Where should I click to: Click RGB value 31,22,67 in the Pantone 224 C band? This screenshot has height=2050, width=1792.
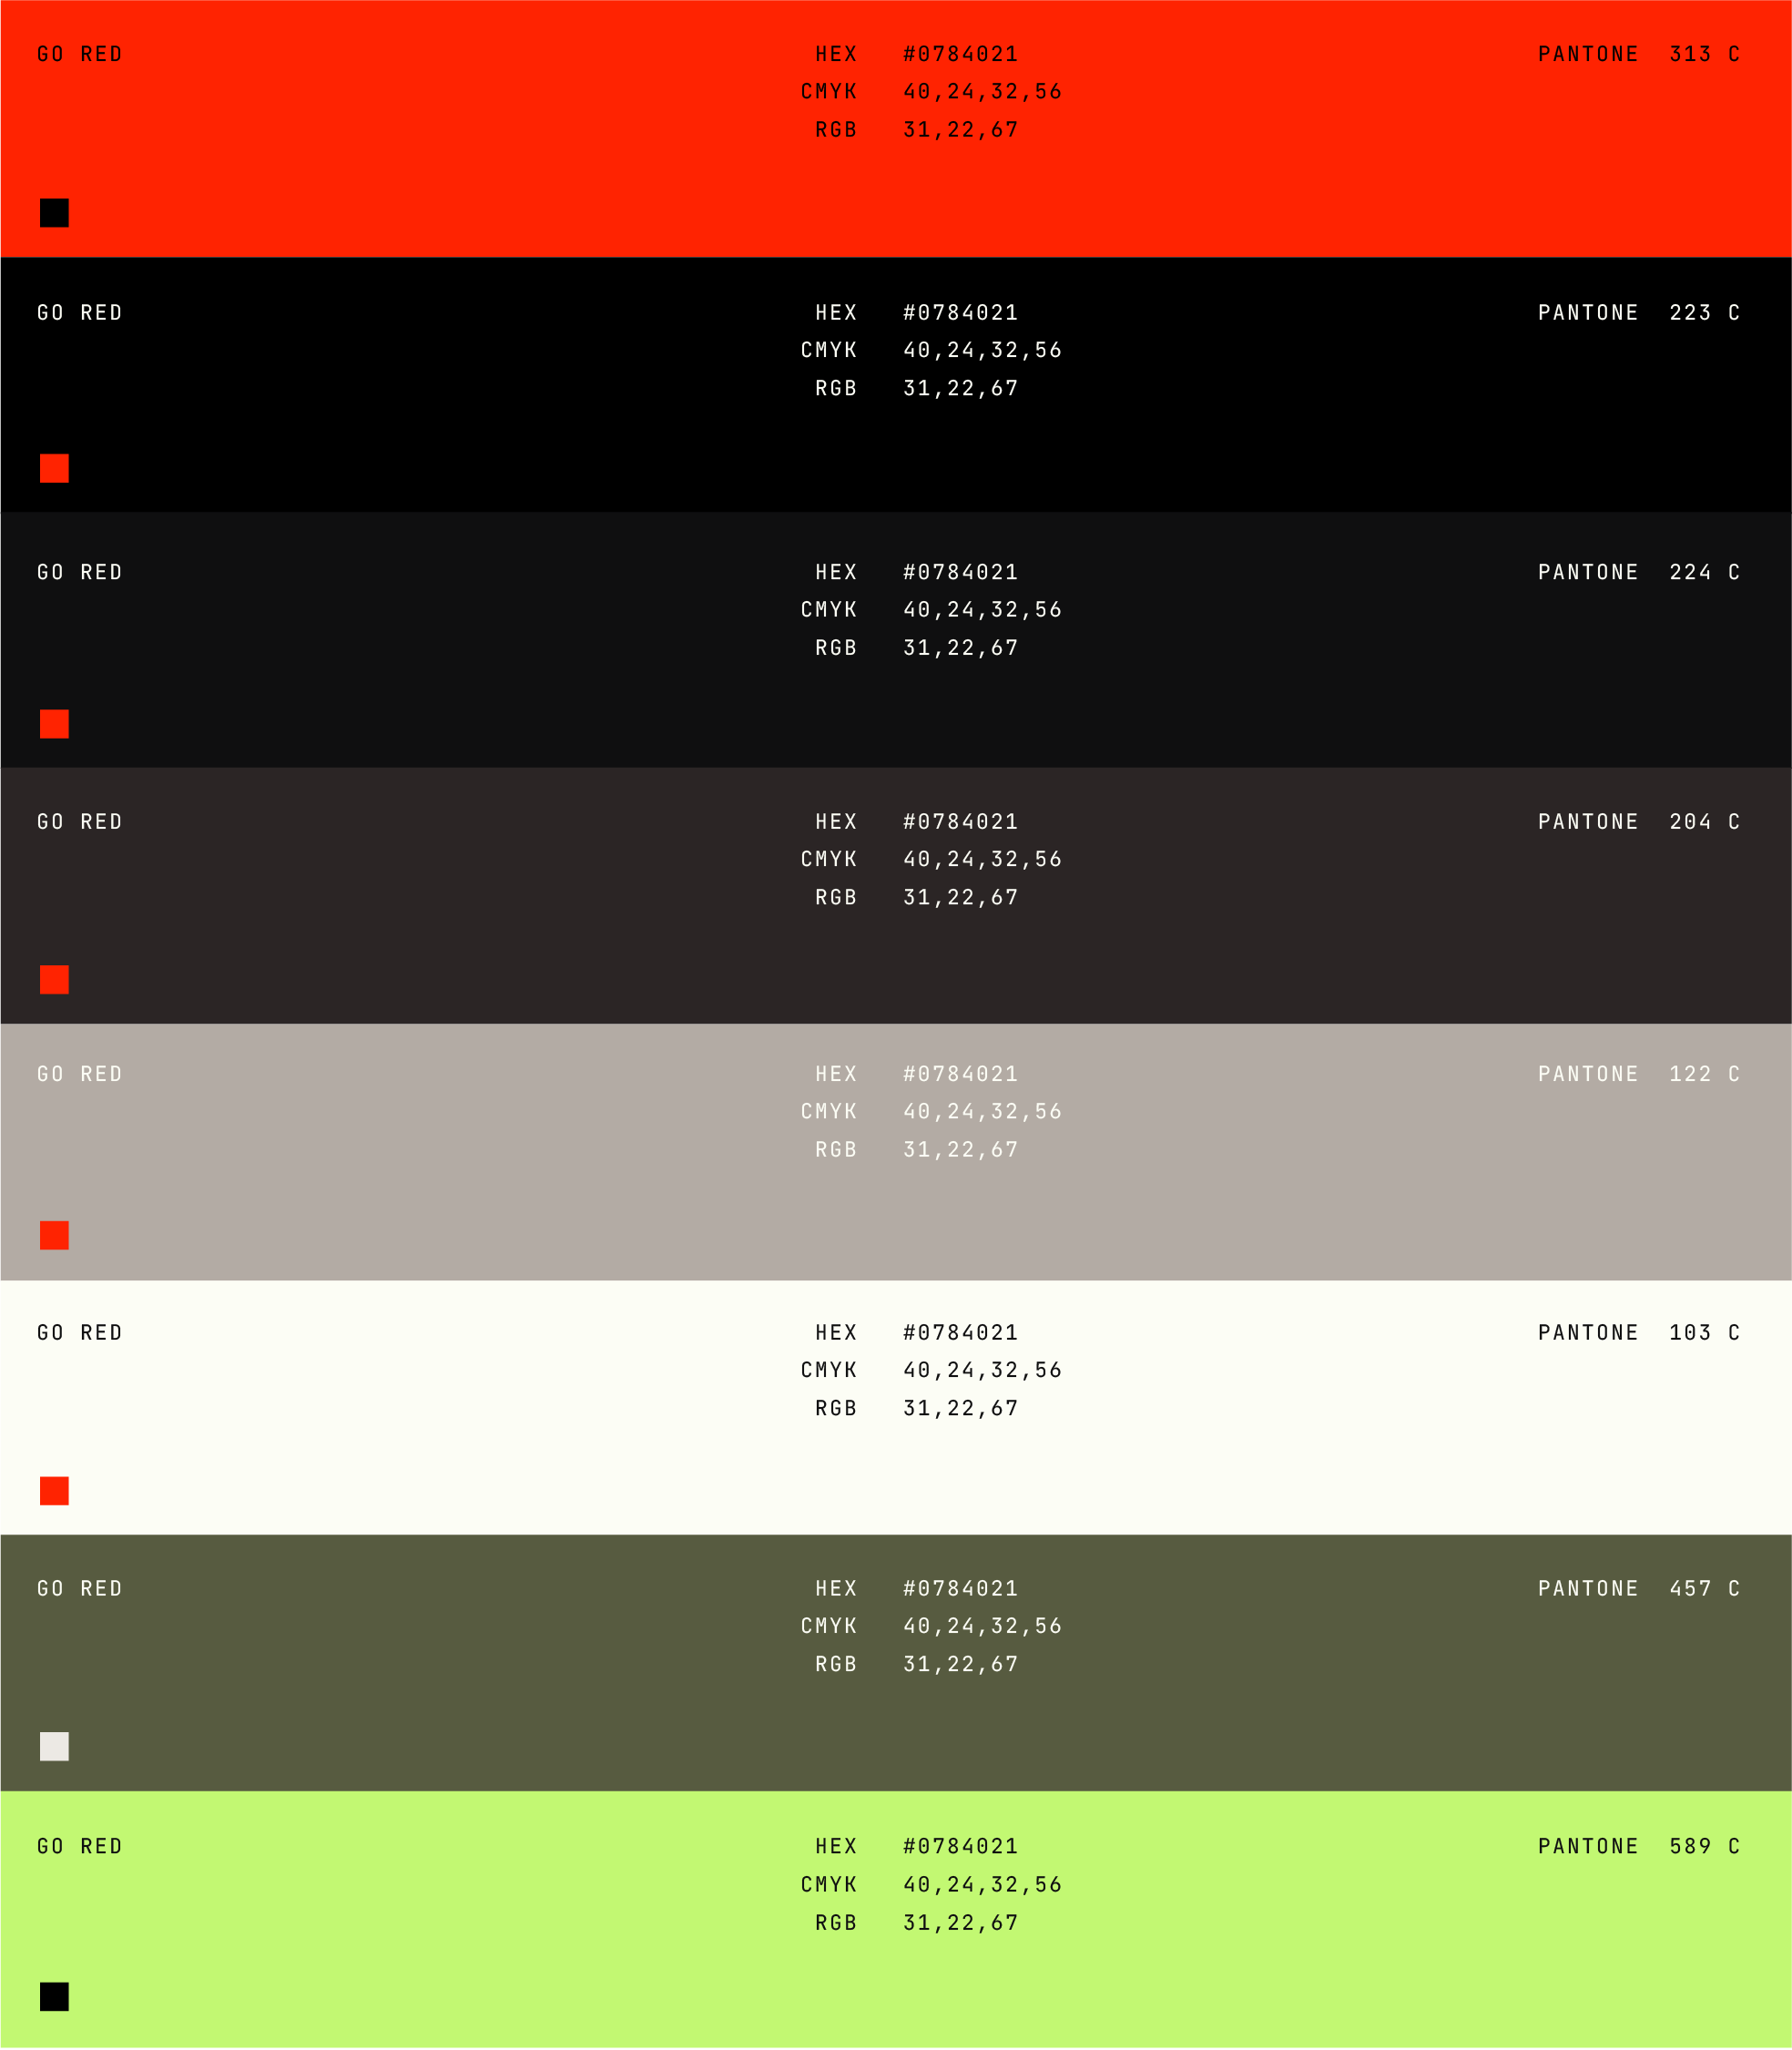click(x=960, y=648)
